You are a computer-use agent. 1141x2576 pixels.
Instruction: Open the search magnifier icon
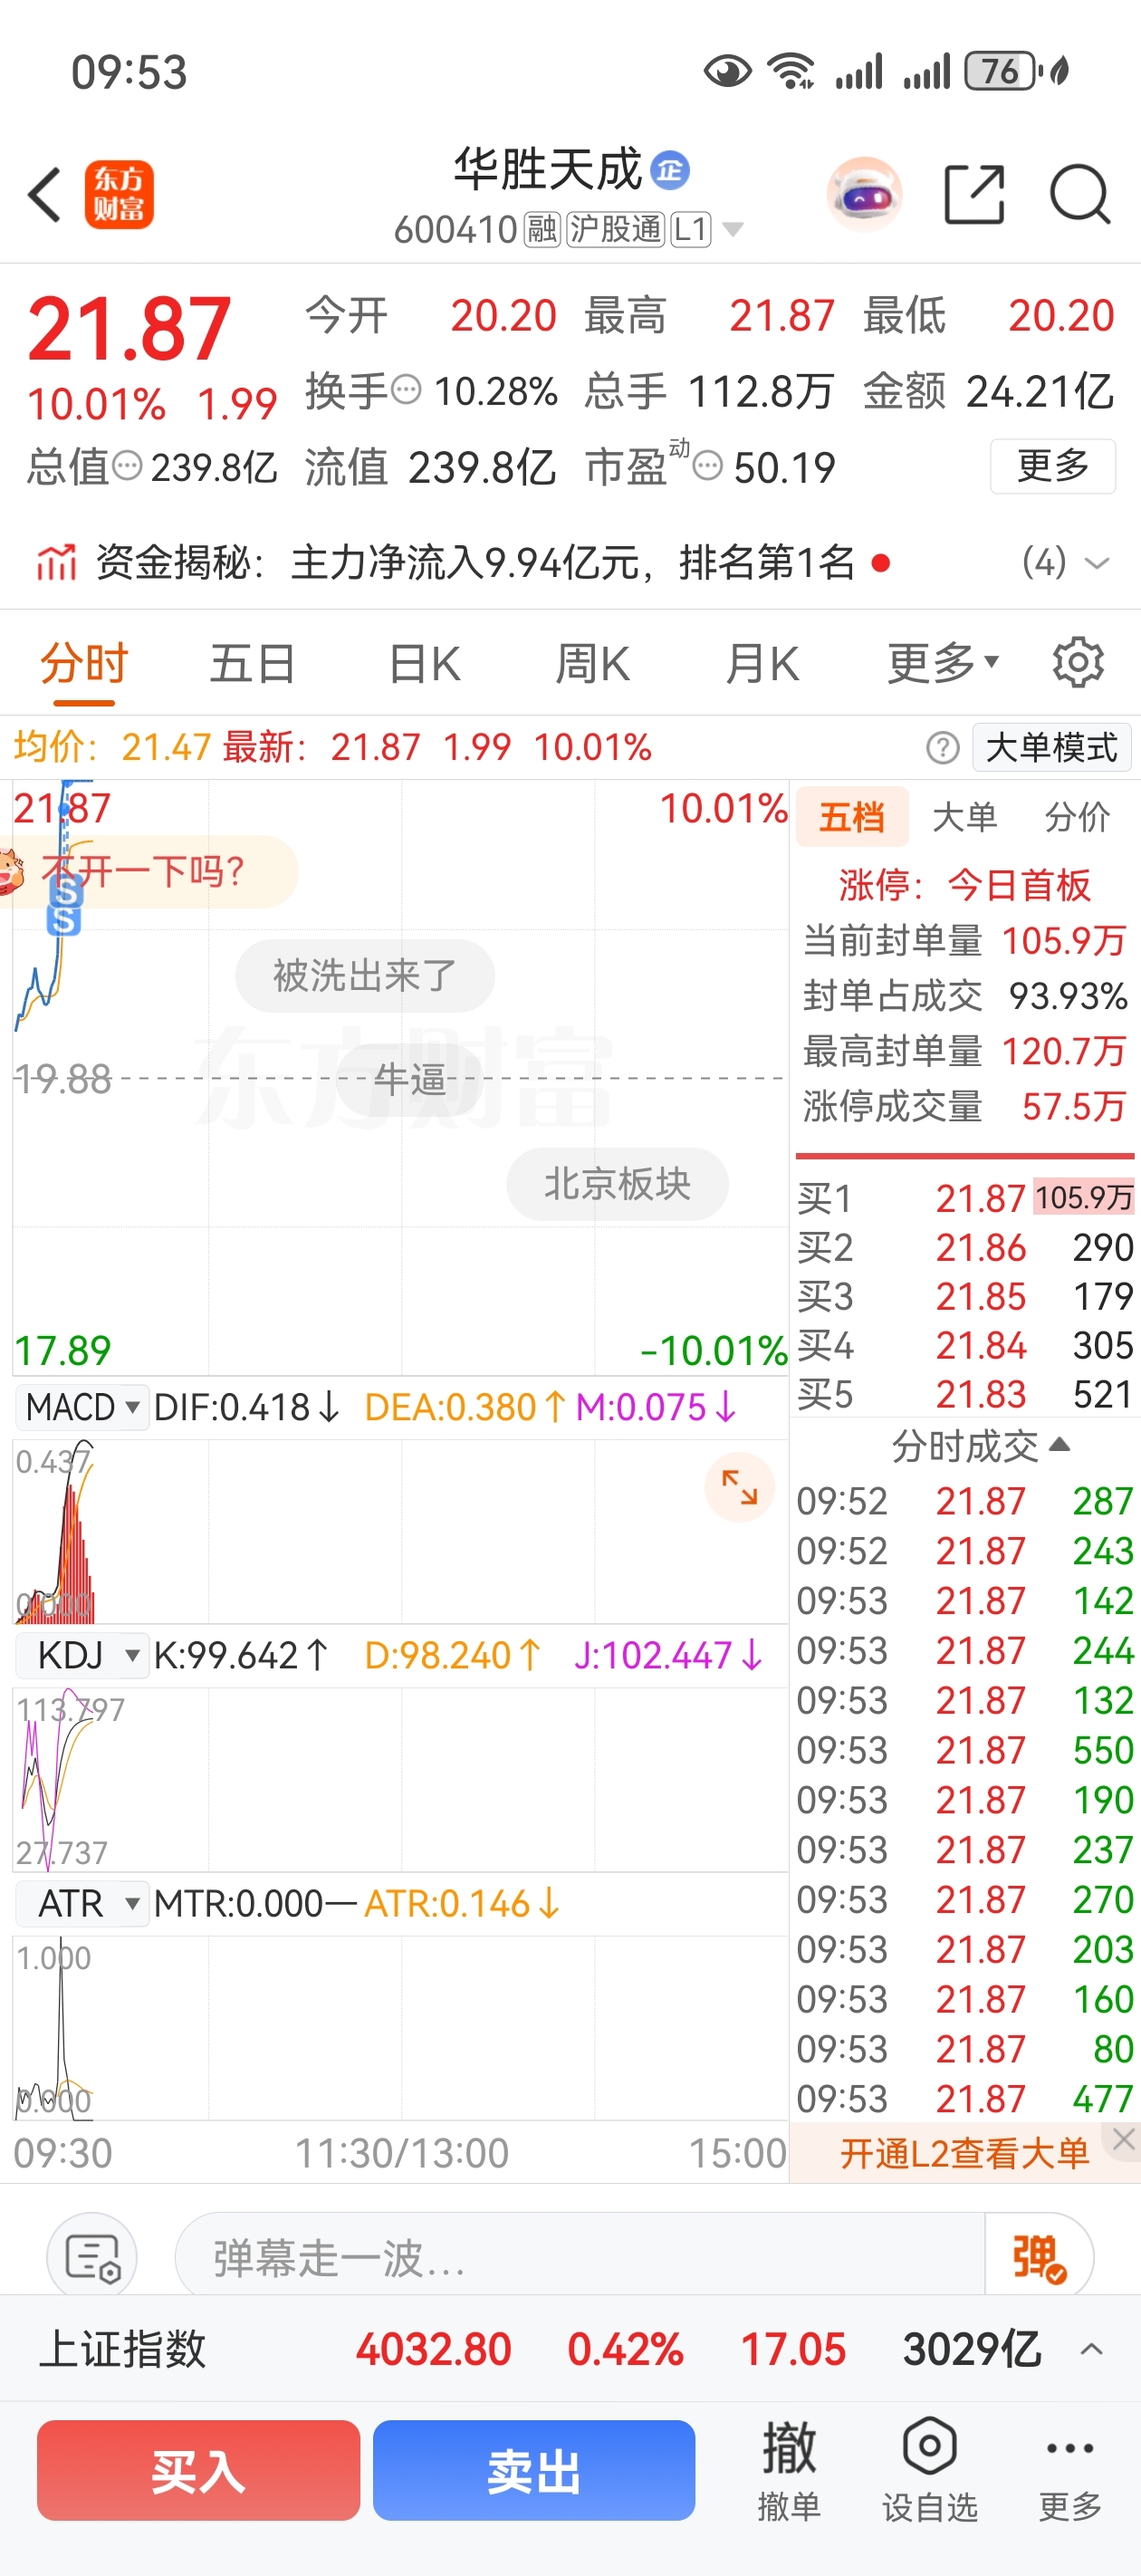1080,194
